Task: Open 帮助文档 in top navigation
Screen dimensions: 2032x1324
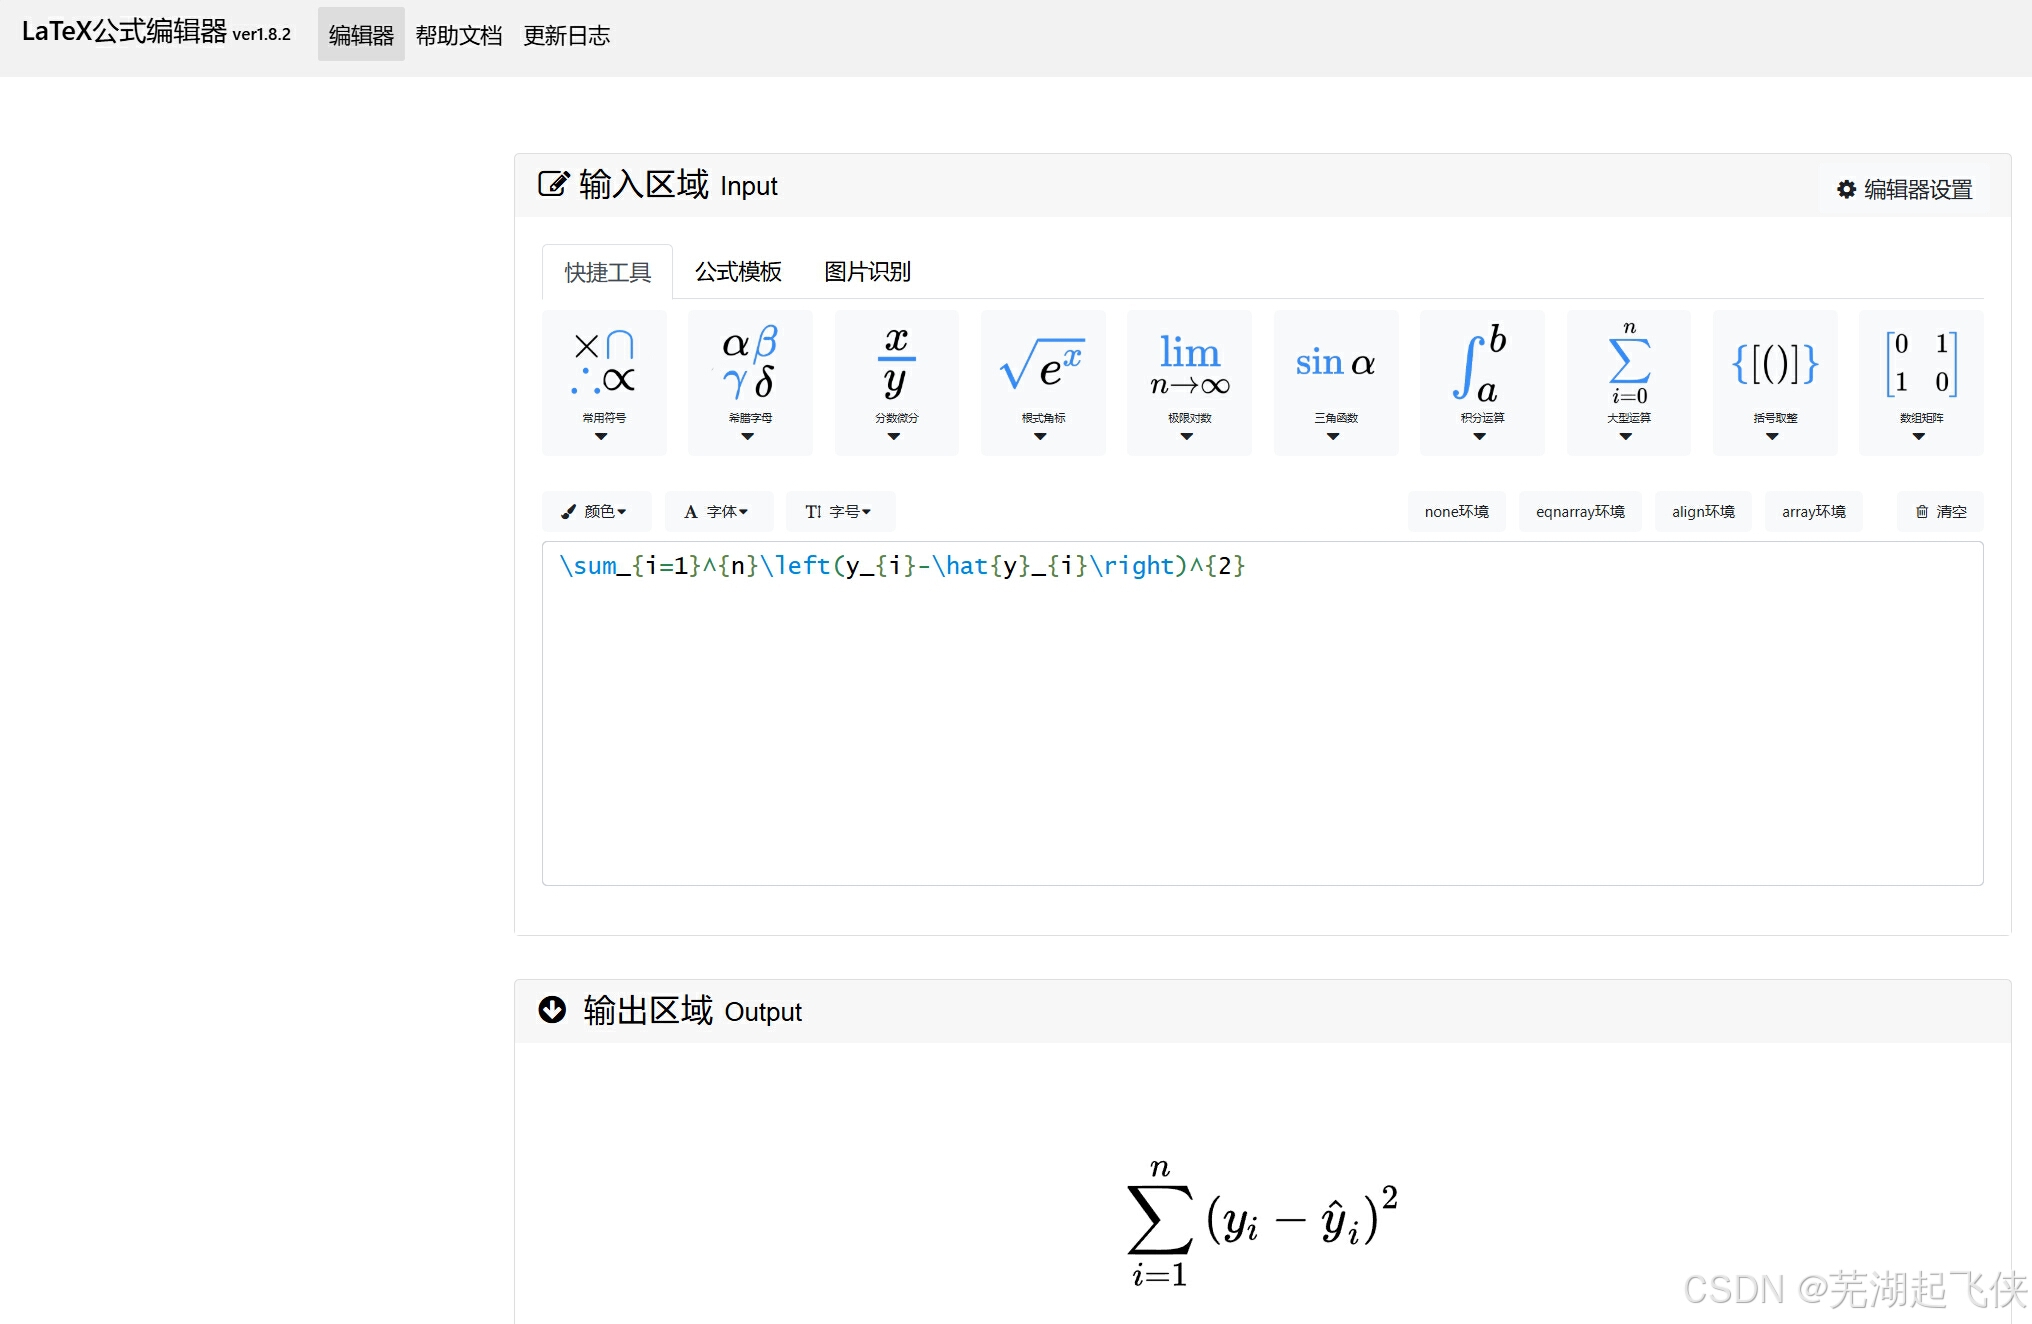Action: (458, 36)
